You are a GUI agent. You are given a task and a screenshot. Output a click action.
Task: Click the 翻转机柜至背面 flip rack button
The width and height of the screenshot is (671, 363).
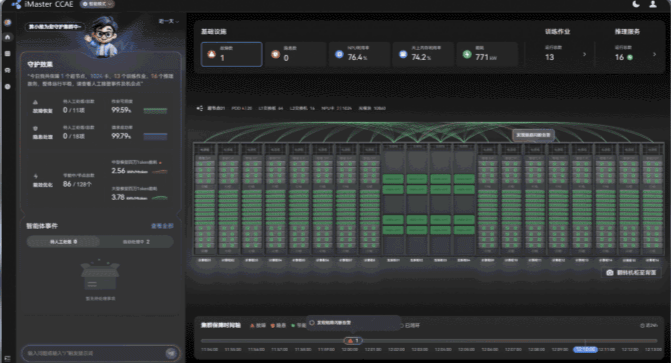631,273
